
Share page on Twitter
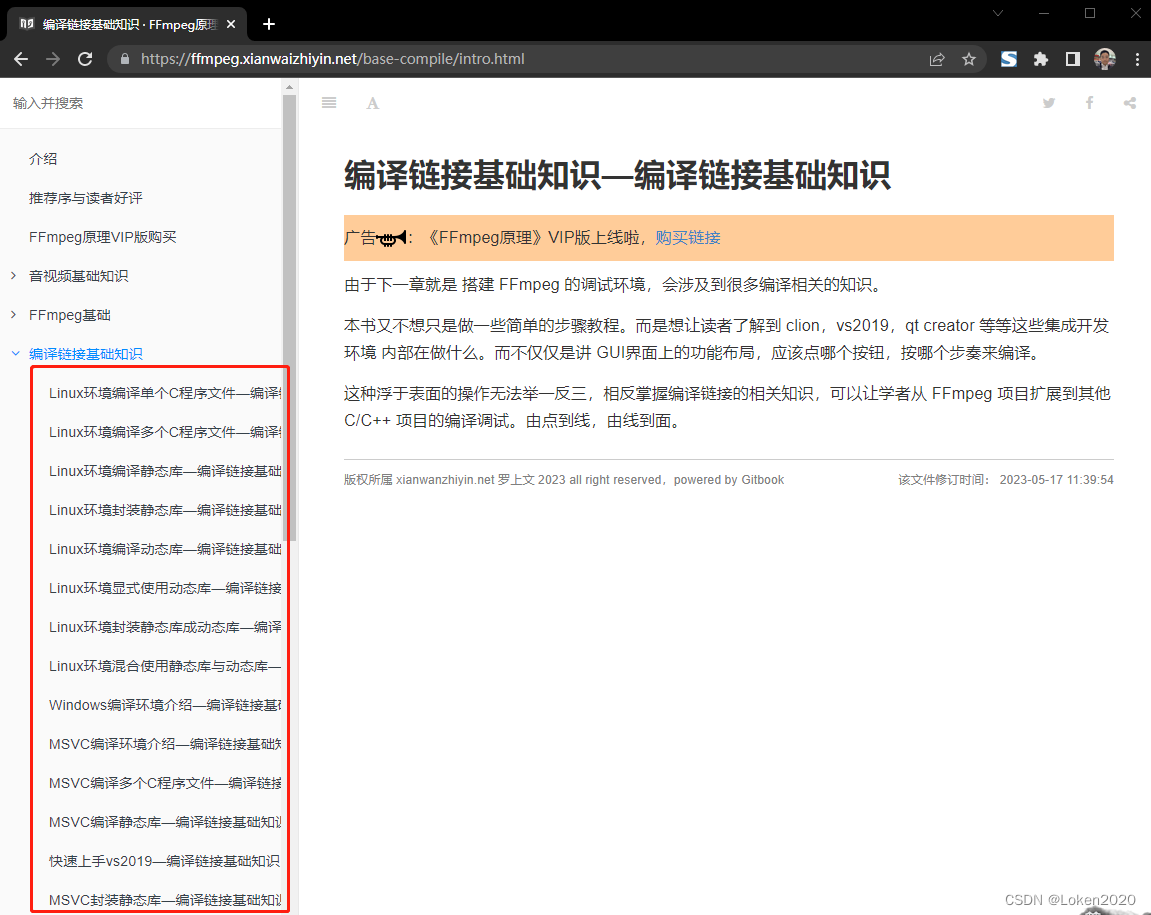click(1049, 103)
